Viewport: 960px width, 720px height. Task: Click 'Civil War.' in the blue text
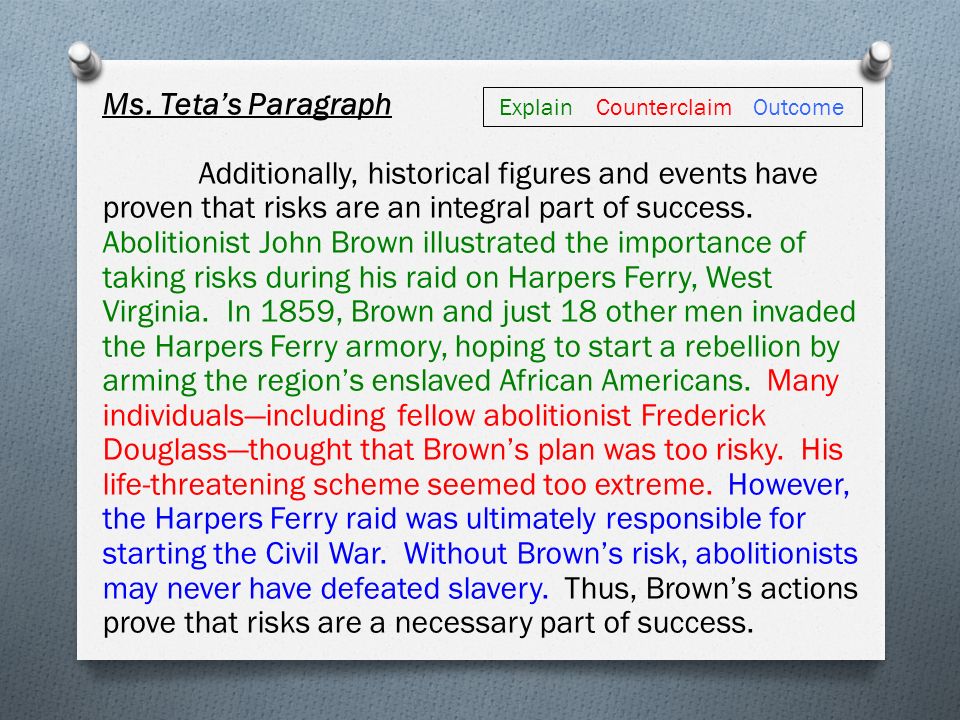[326, 553]
